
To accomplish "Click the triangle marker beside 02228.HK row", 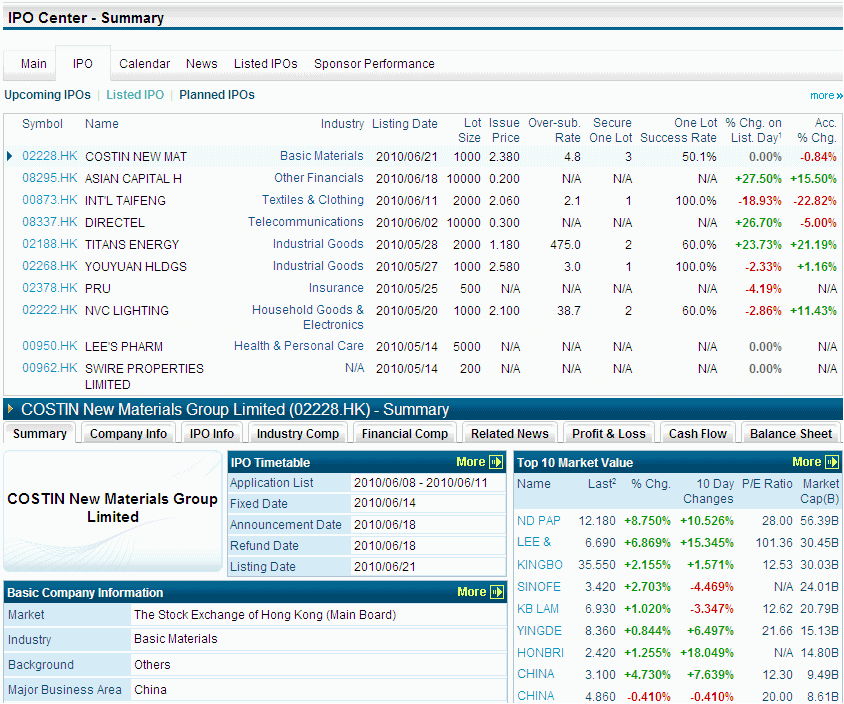I will [9, 156].
